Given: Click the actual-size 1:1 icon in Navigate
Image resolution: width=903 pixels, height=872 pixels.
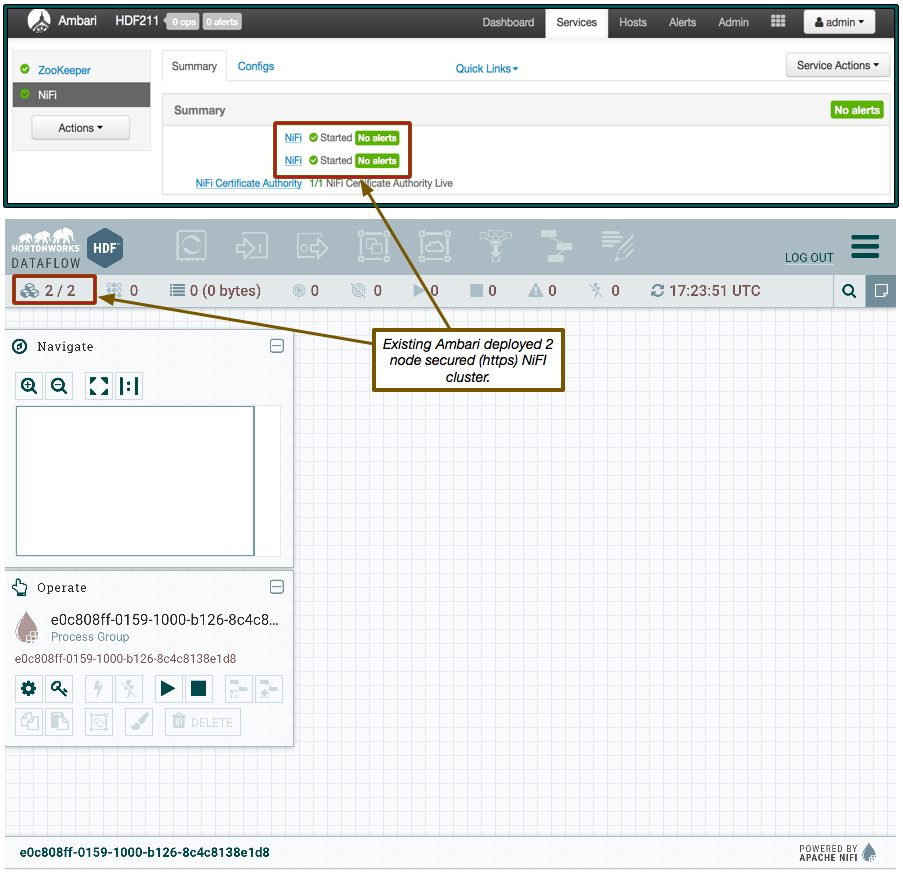Looking at the screenshot, I should [x=129, y=385].
